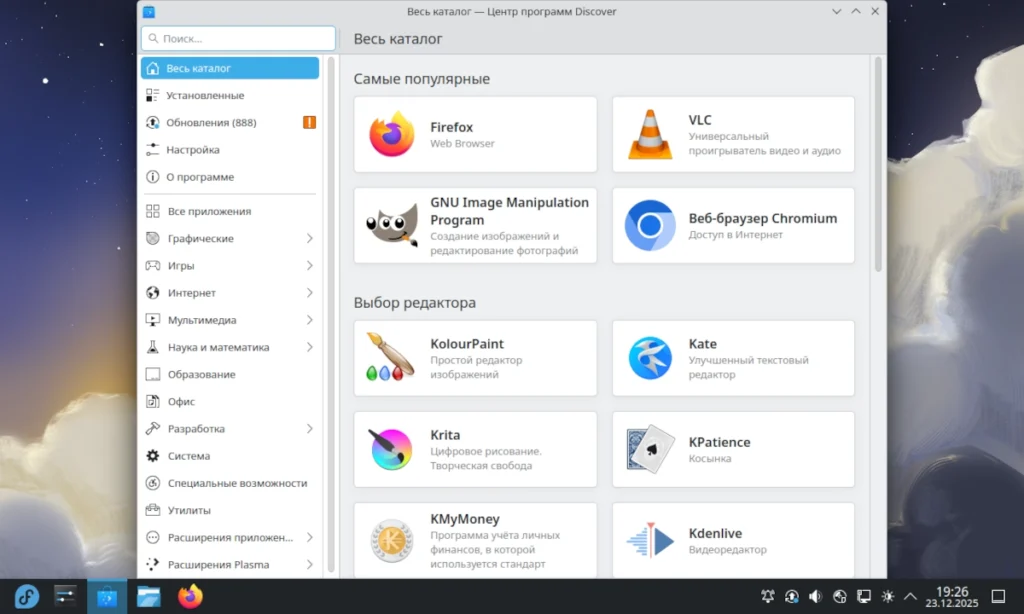Select the Kate editor icon

[650, 358]
